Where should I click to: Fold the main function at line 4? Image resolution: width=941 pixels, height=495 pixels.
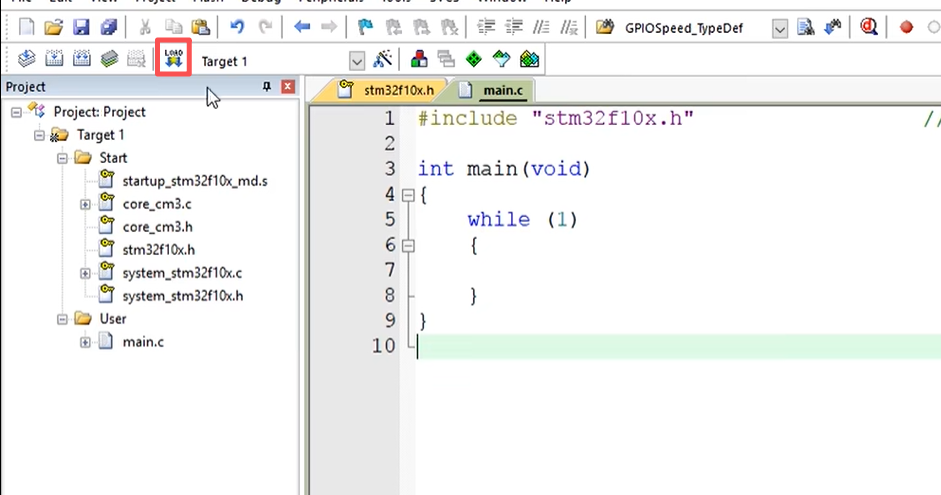coord(408,195)
